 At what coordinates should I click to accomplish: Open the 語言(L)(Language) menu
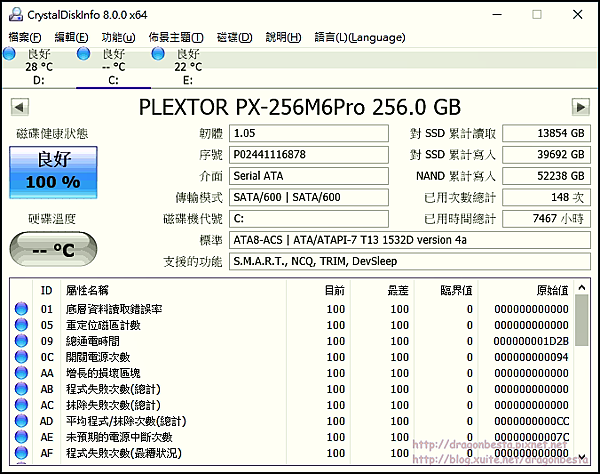pyautogui.click(x=360, y=37)
